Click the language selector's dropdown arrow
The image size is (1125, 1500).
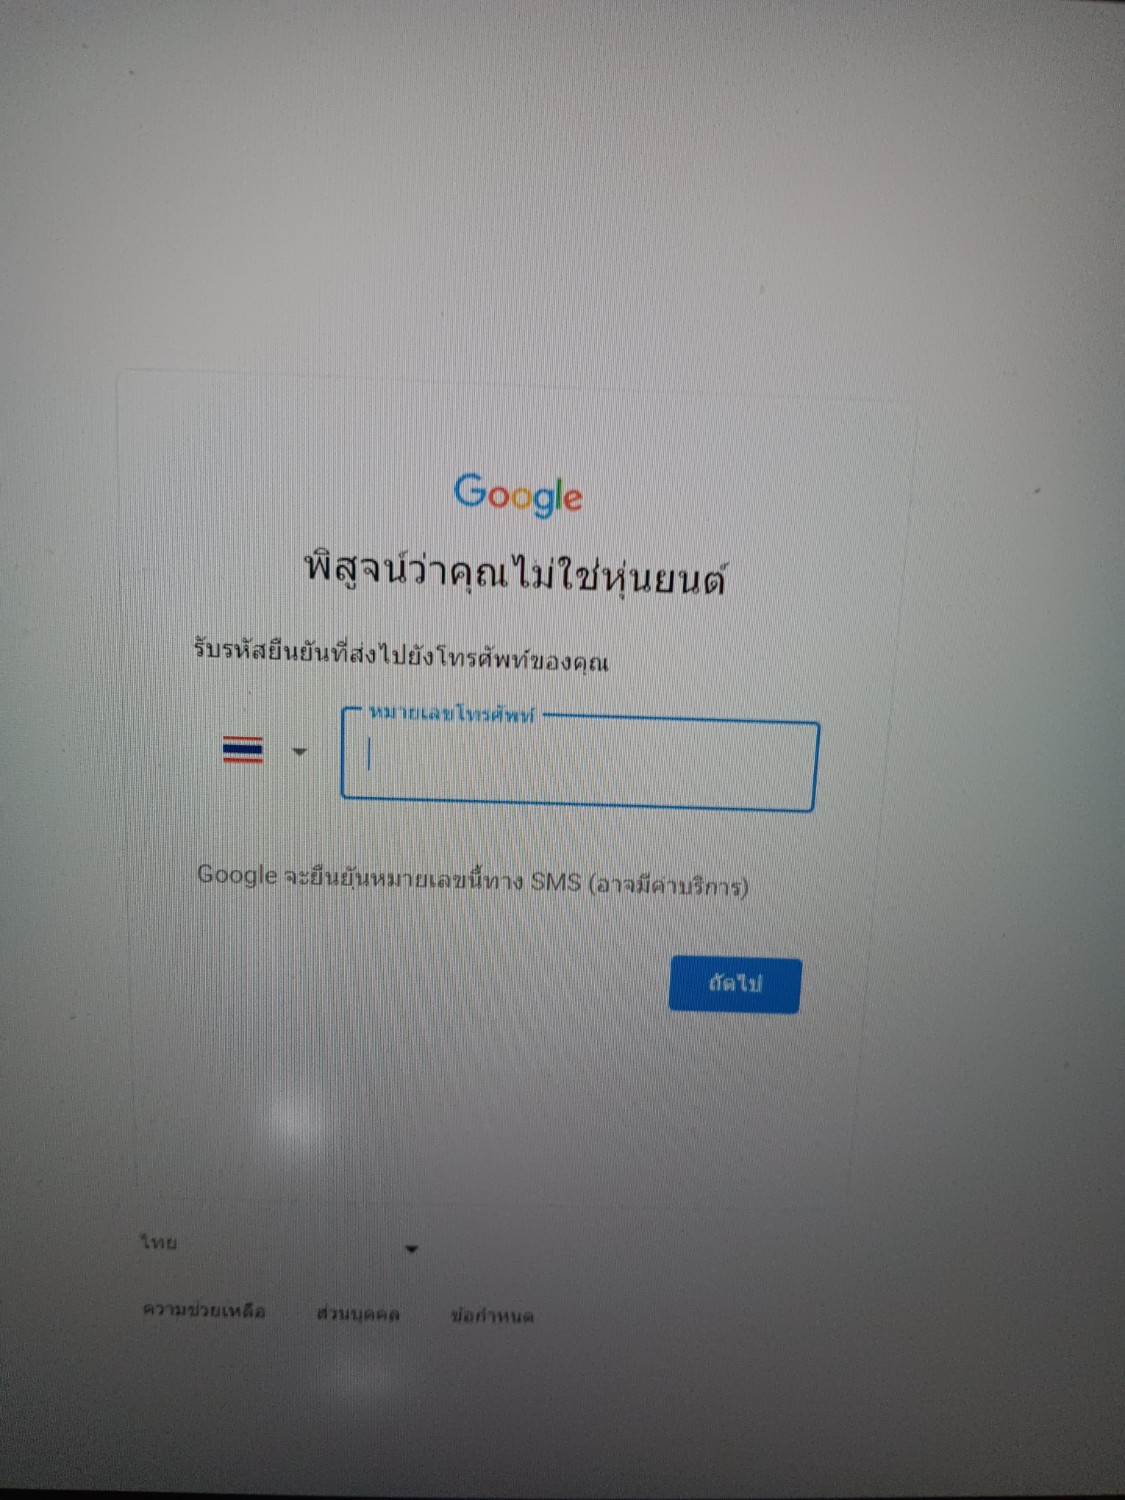click(411, 1249)
